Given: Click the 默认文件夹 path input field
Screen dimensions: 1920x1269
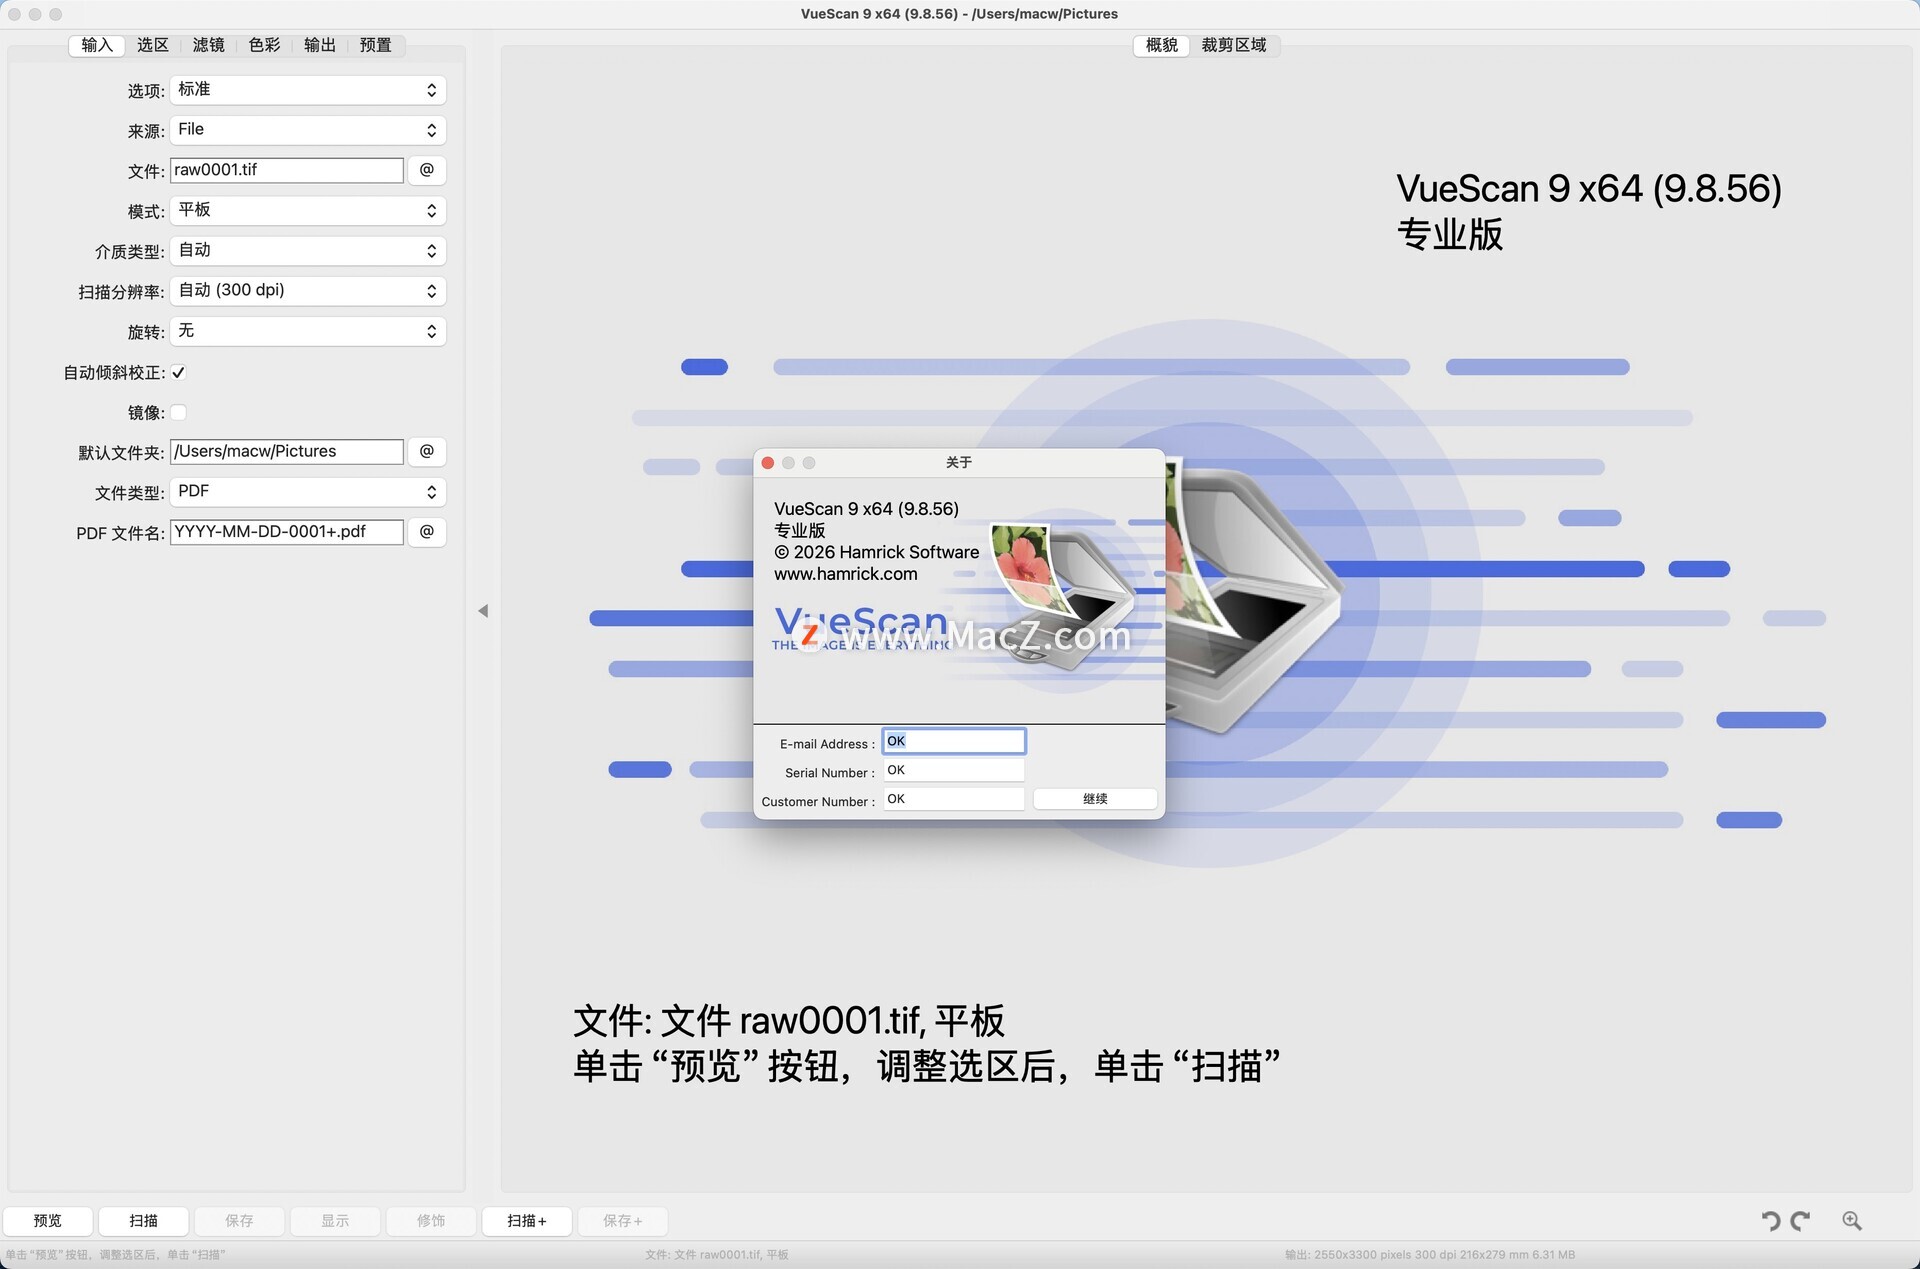Looking at the screenshot, I should pyautogui.click(x=287, y=451).
